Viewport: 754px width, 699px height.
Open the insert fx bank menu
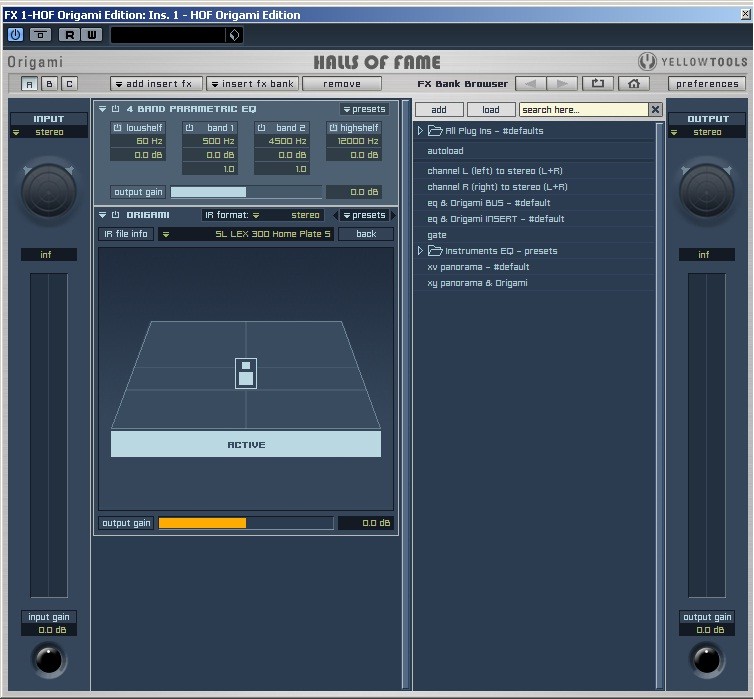(x=252, y=84)
